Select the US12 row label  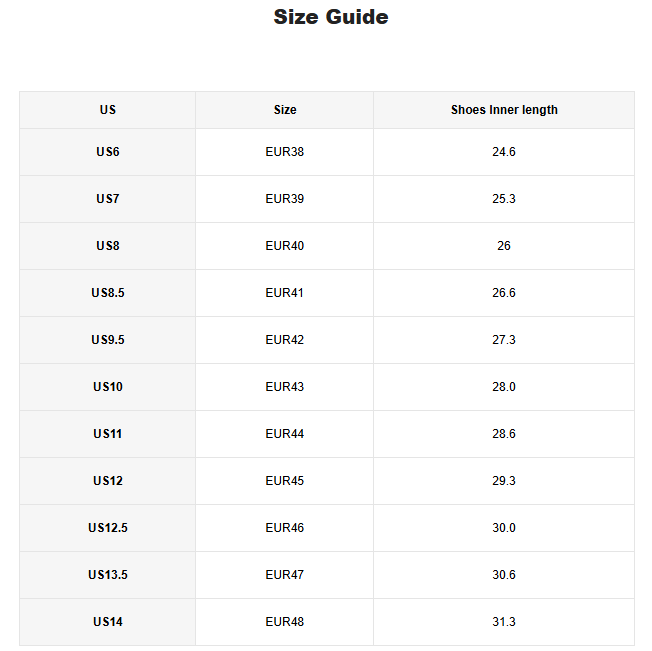108,481
